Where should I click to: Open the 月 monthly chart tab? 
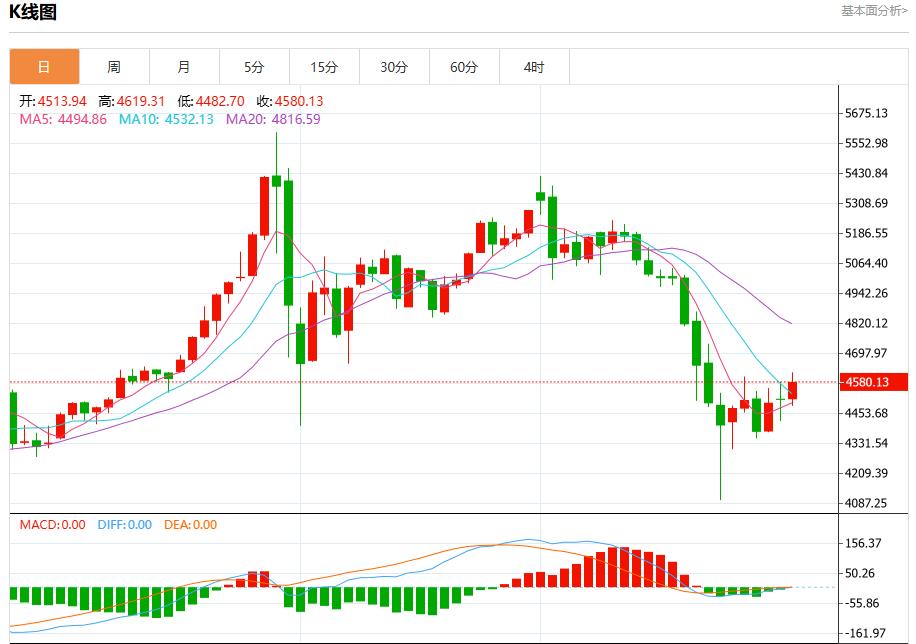(x=184, y=67)
